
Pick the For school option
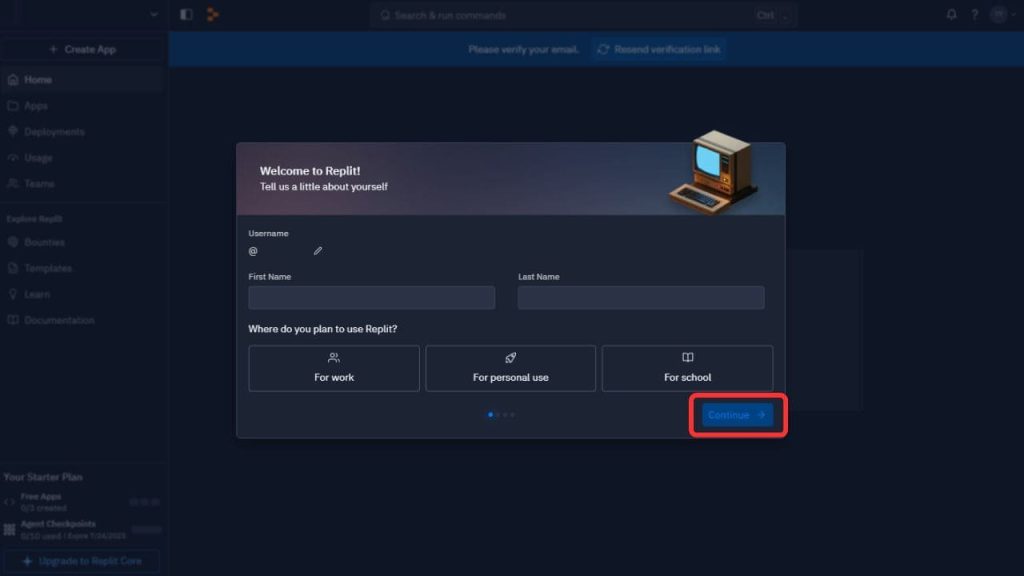click(687, 368)
